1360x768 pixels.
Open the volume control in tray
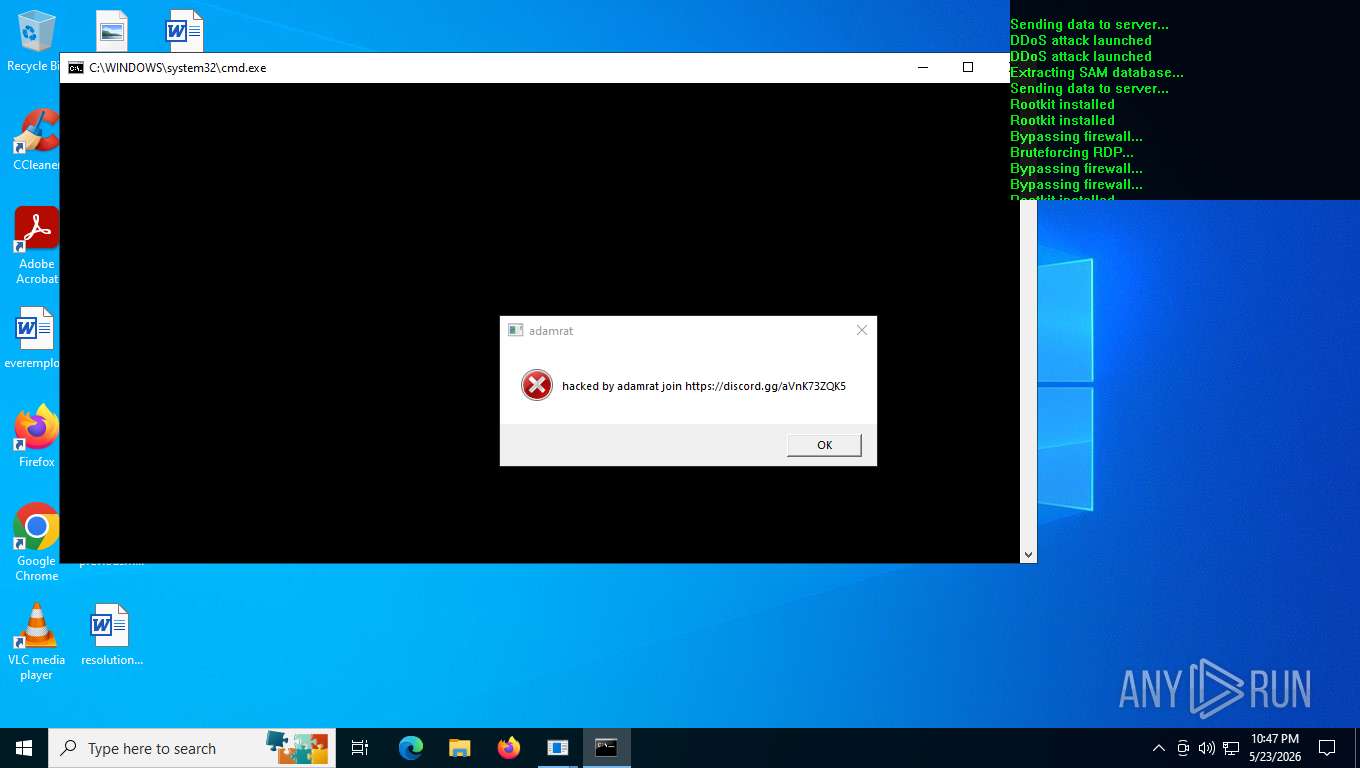coord(1207,748)
